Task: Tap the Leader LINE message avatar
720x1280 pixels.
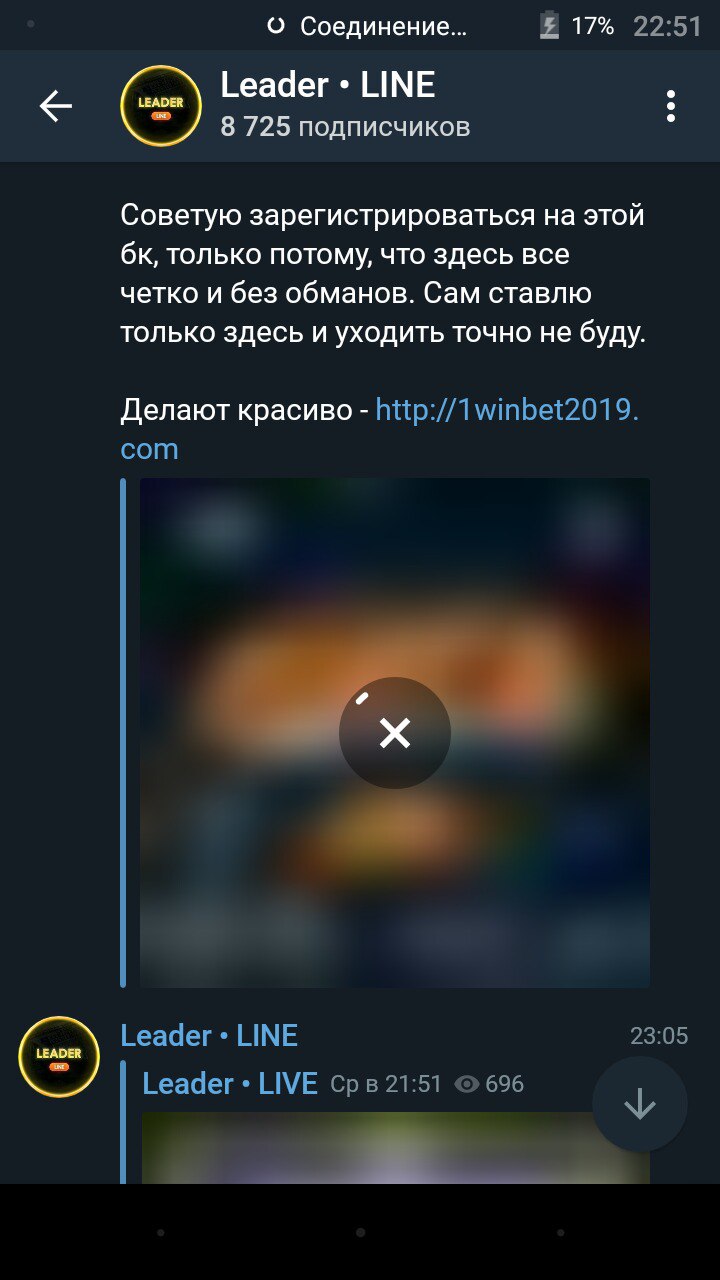Action: pos(59,1057)
